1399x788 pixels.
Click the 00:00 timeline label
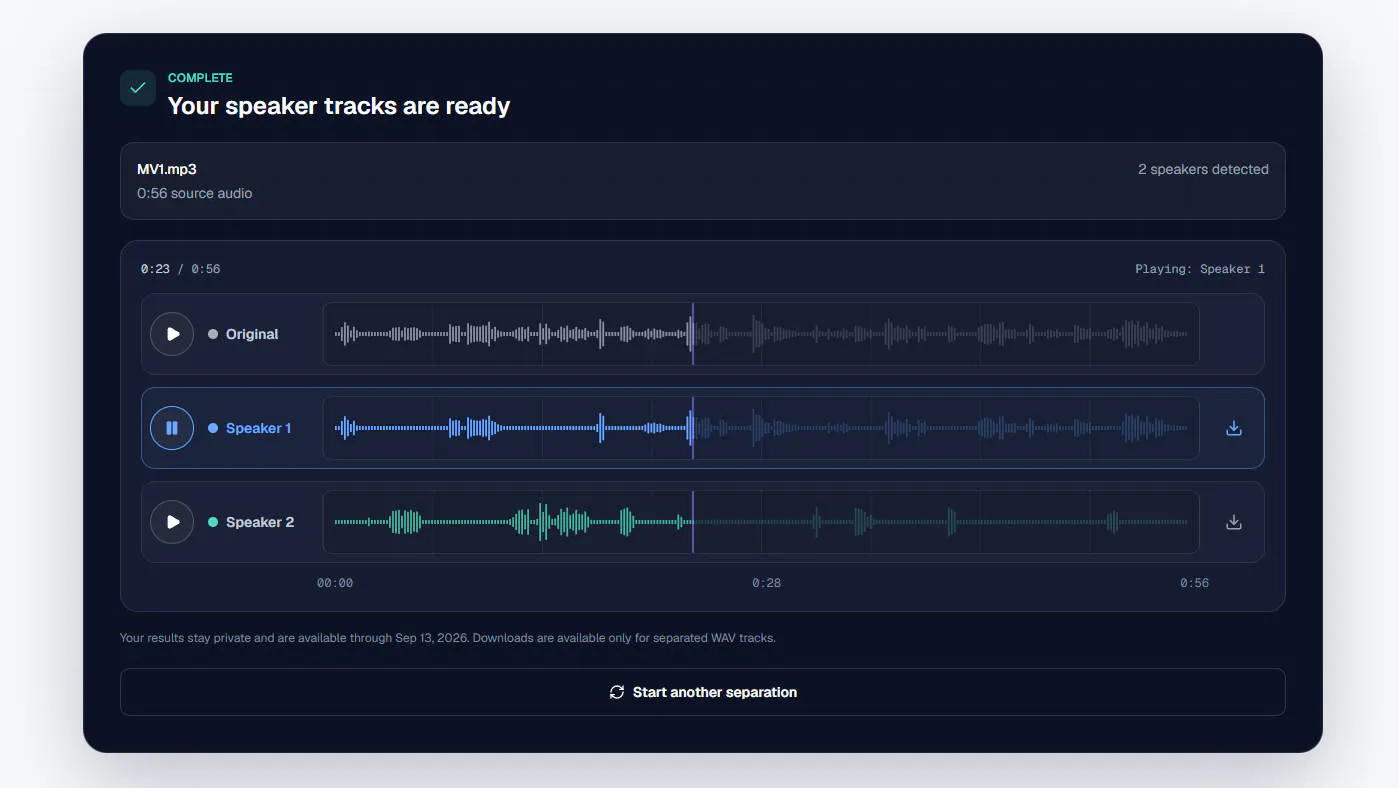335,583
